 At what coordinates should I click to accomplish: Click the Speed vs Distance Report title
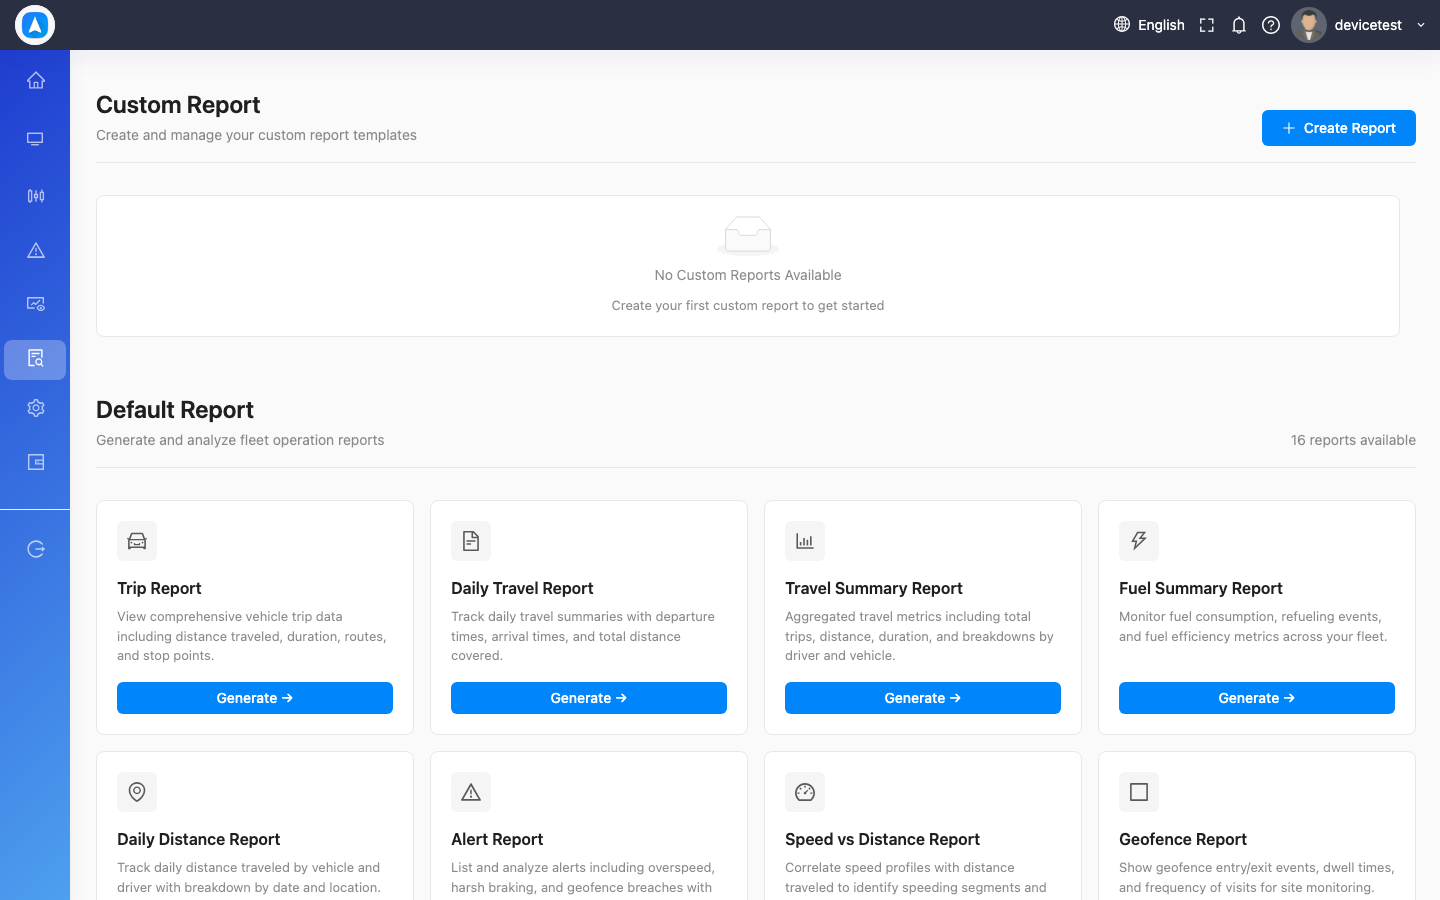point(882,839)
